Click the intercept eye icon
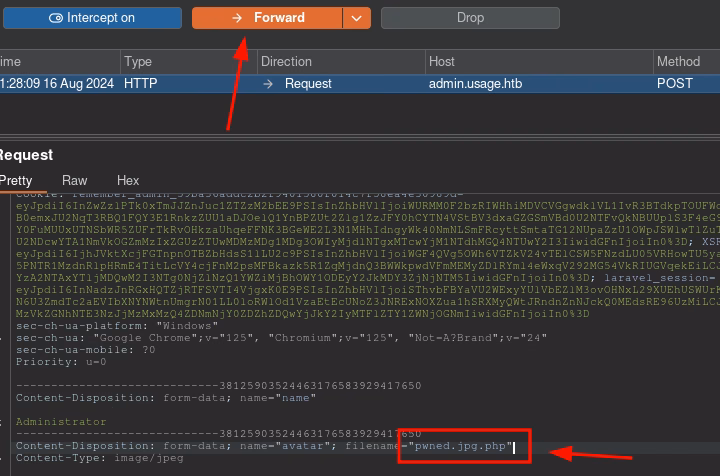This screenshot has width=720, height=476. 56,18
